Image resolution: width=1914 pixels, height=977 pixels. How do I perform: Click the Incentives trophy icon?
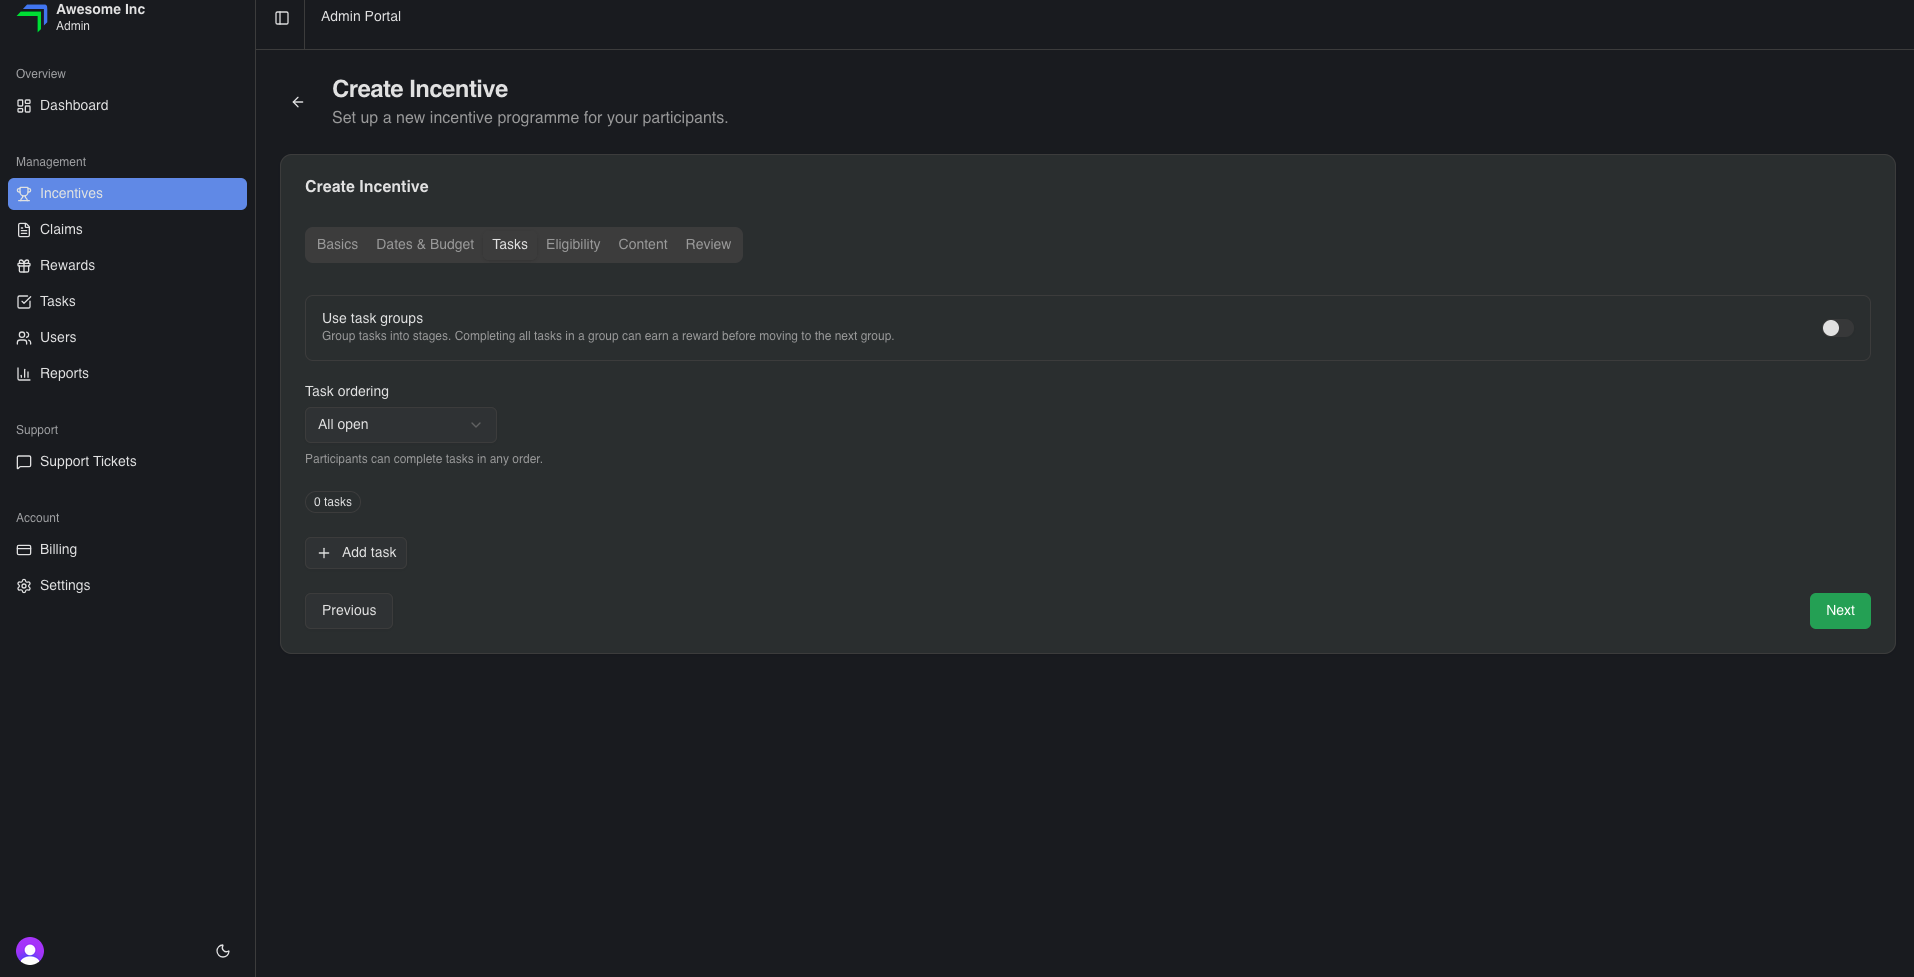coord(24,194)
